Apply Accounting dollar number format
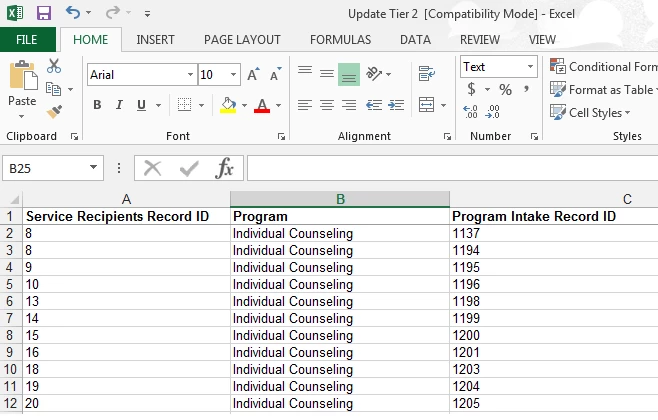The image size is (658, 420). coord(472,89)
